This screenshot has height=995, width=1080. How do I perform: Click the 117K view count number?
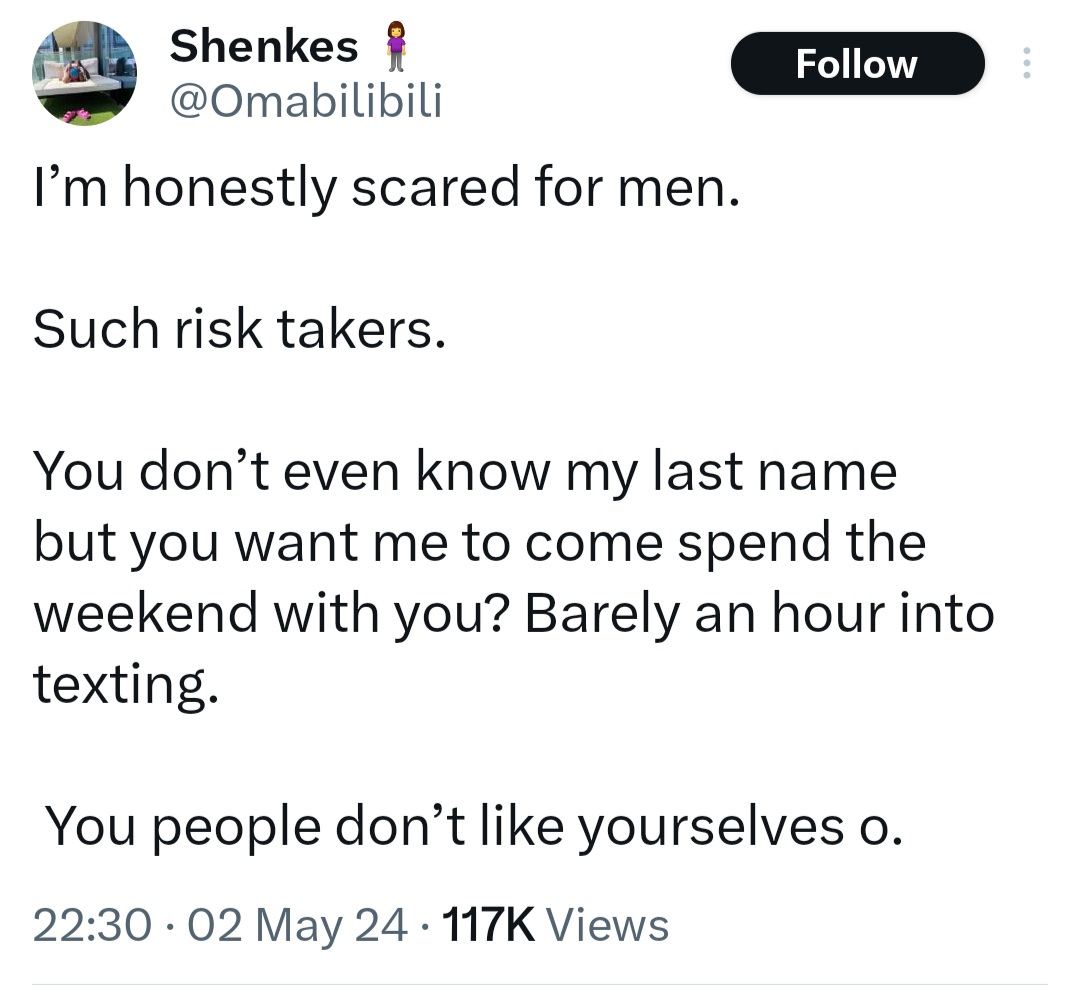point(487,925)
